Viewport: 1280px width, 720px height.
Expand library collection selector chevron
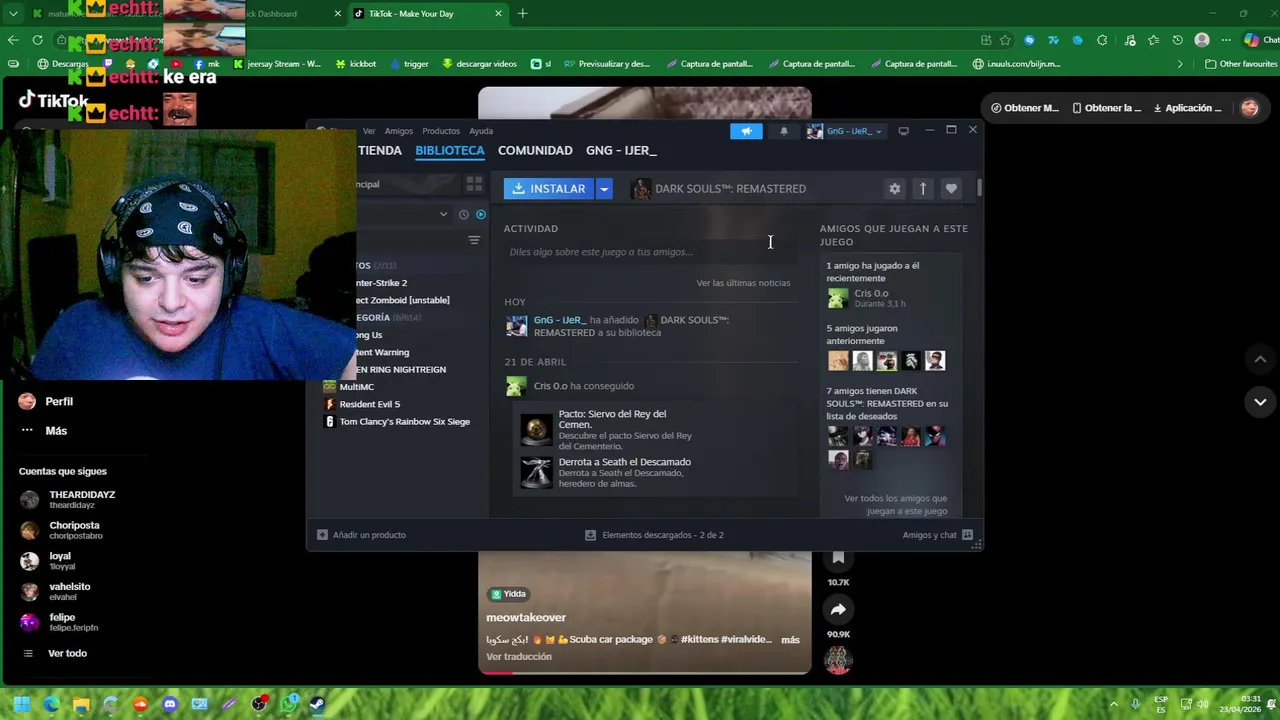pyautogui.click(x=443, y=214)
